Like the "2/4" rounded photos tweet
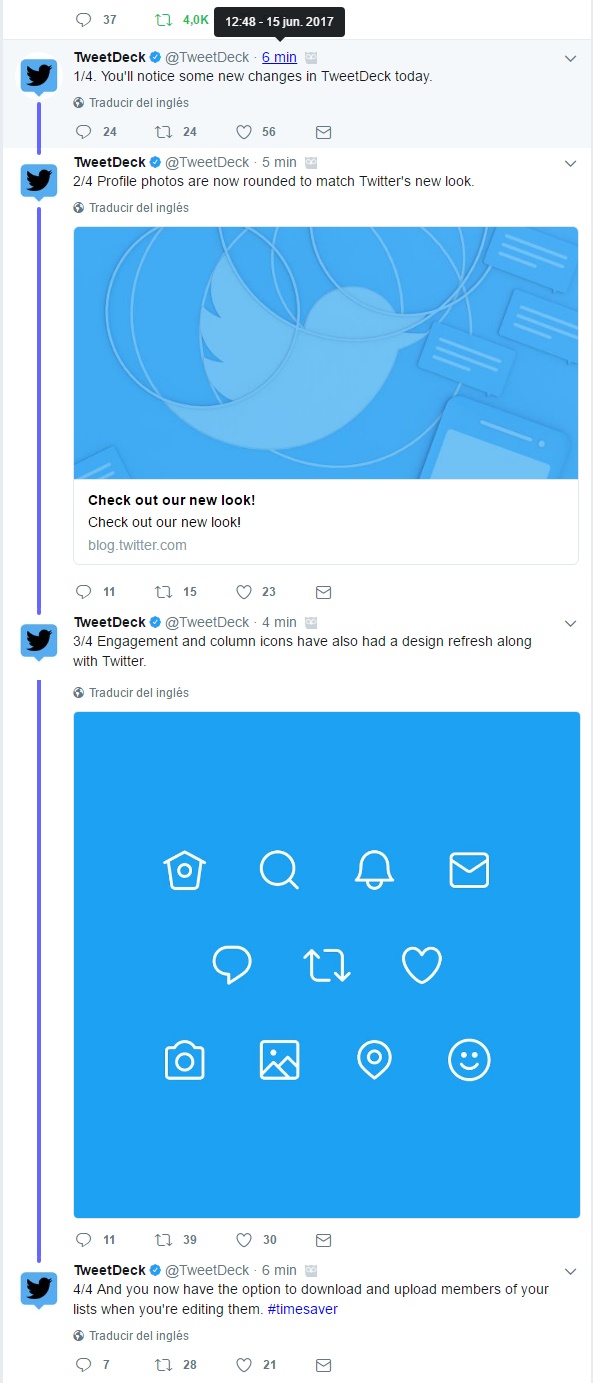Viewport: 593px width, 1383px height. pyautogui.click(x=243, y=591)
